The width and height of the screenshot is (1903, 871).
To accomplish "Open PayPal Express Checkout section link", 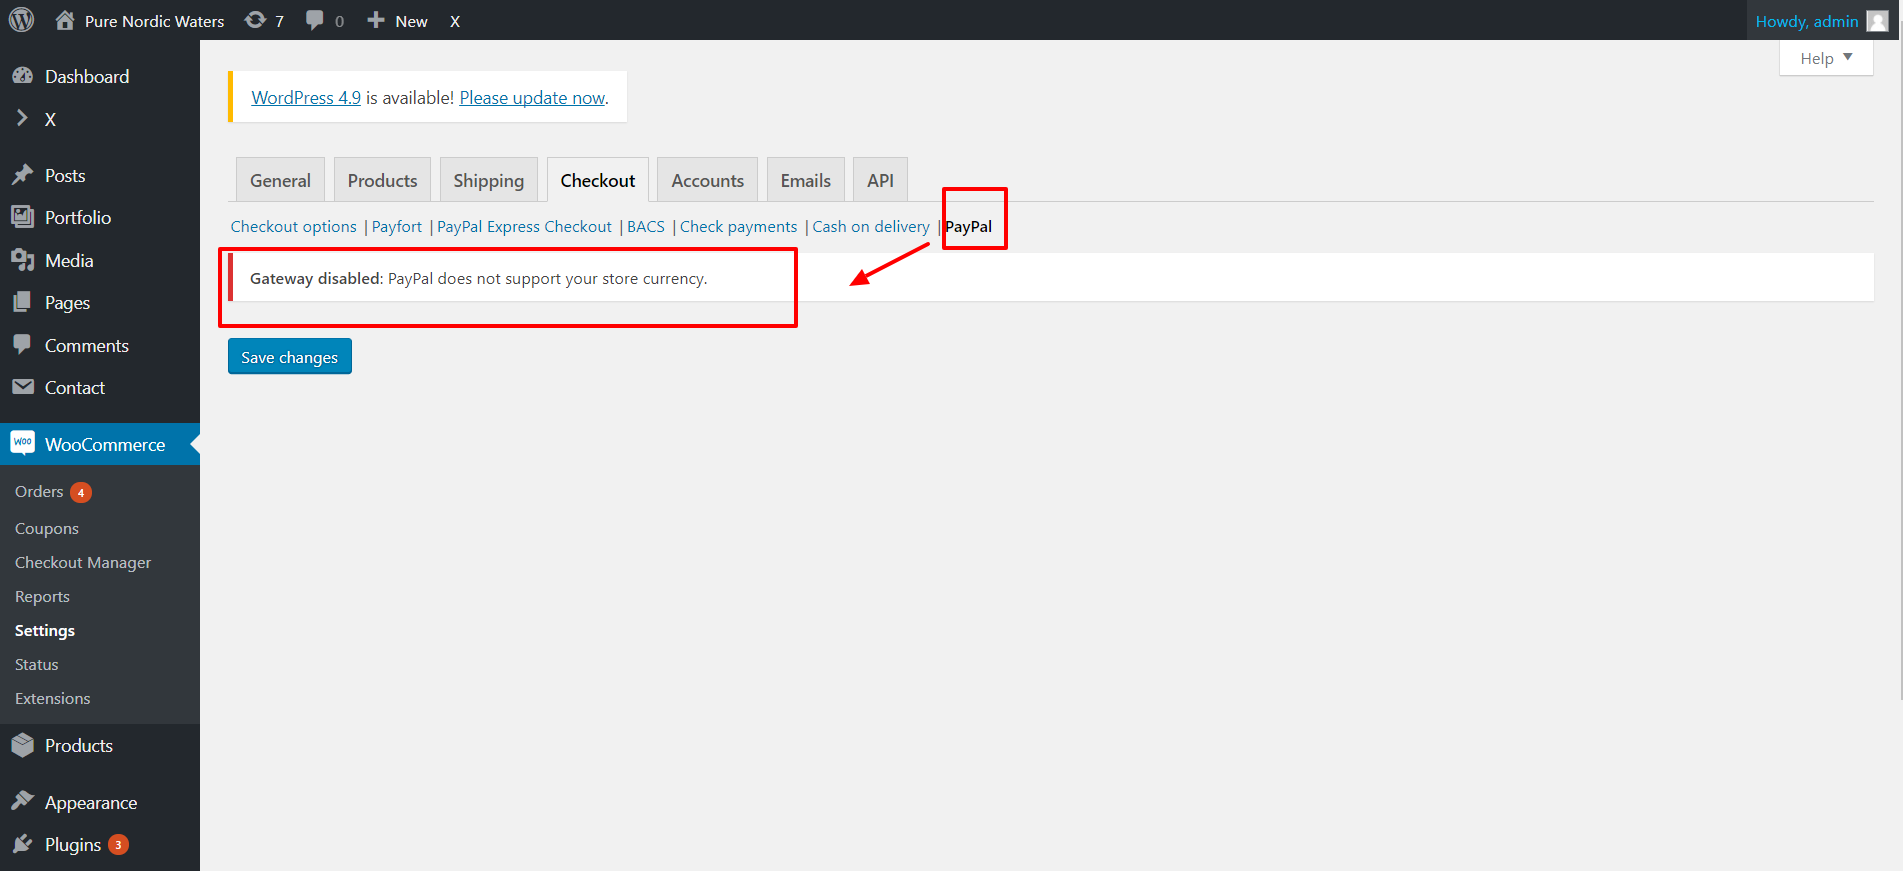I will coord(524,227).
